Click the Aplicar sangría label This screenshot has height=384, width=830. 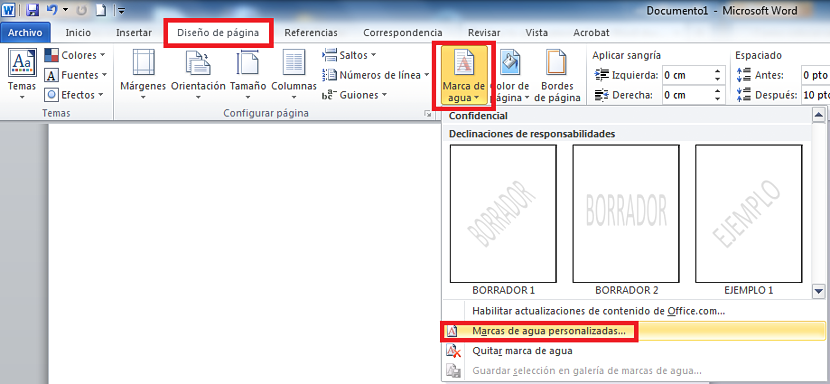pos(627,55)
